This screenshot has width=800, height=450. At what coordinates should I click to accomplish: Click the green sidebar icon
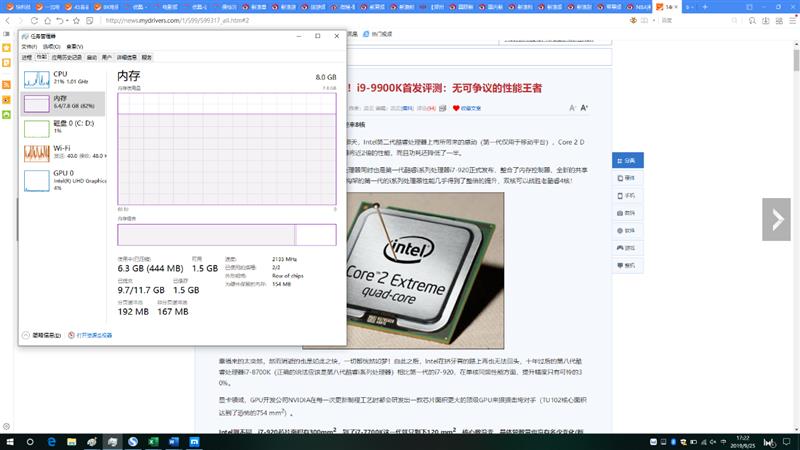click(7, 115)
